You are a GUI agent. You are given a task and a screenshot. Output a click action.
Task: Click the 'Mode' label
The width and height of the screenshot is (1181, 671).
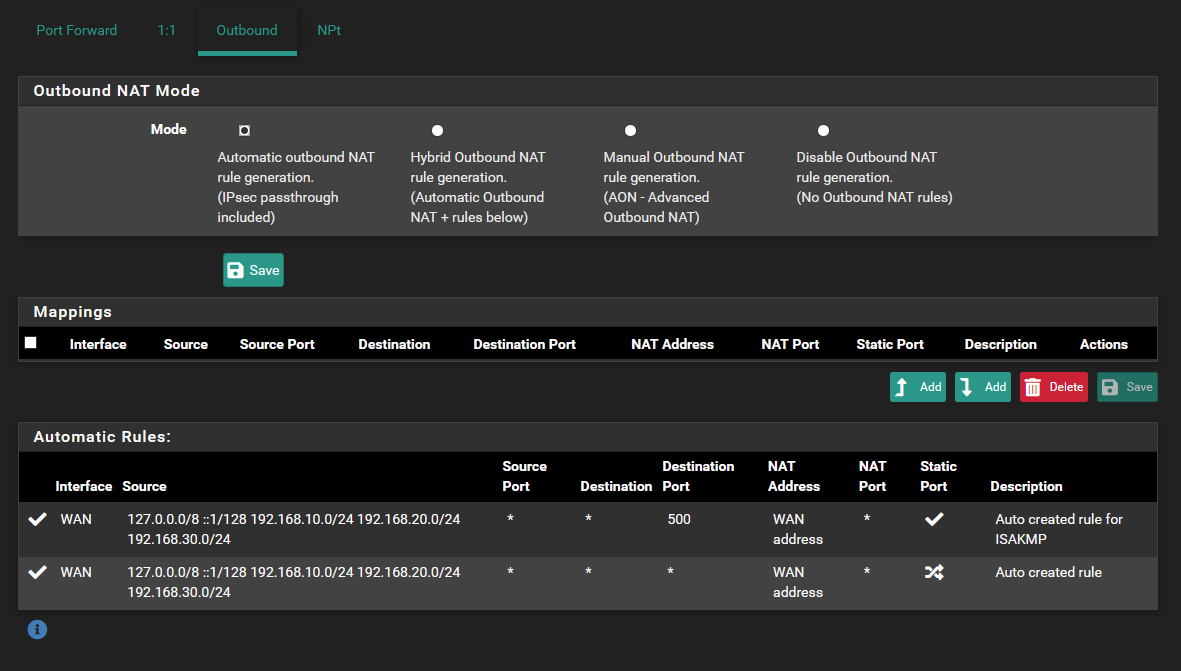(x=169, y=130)
